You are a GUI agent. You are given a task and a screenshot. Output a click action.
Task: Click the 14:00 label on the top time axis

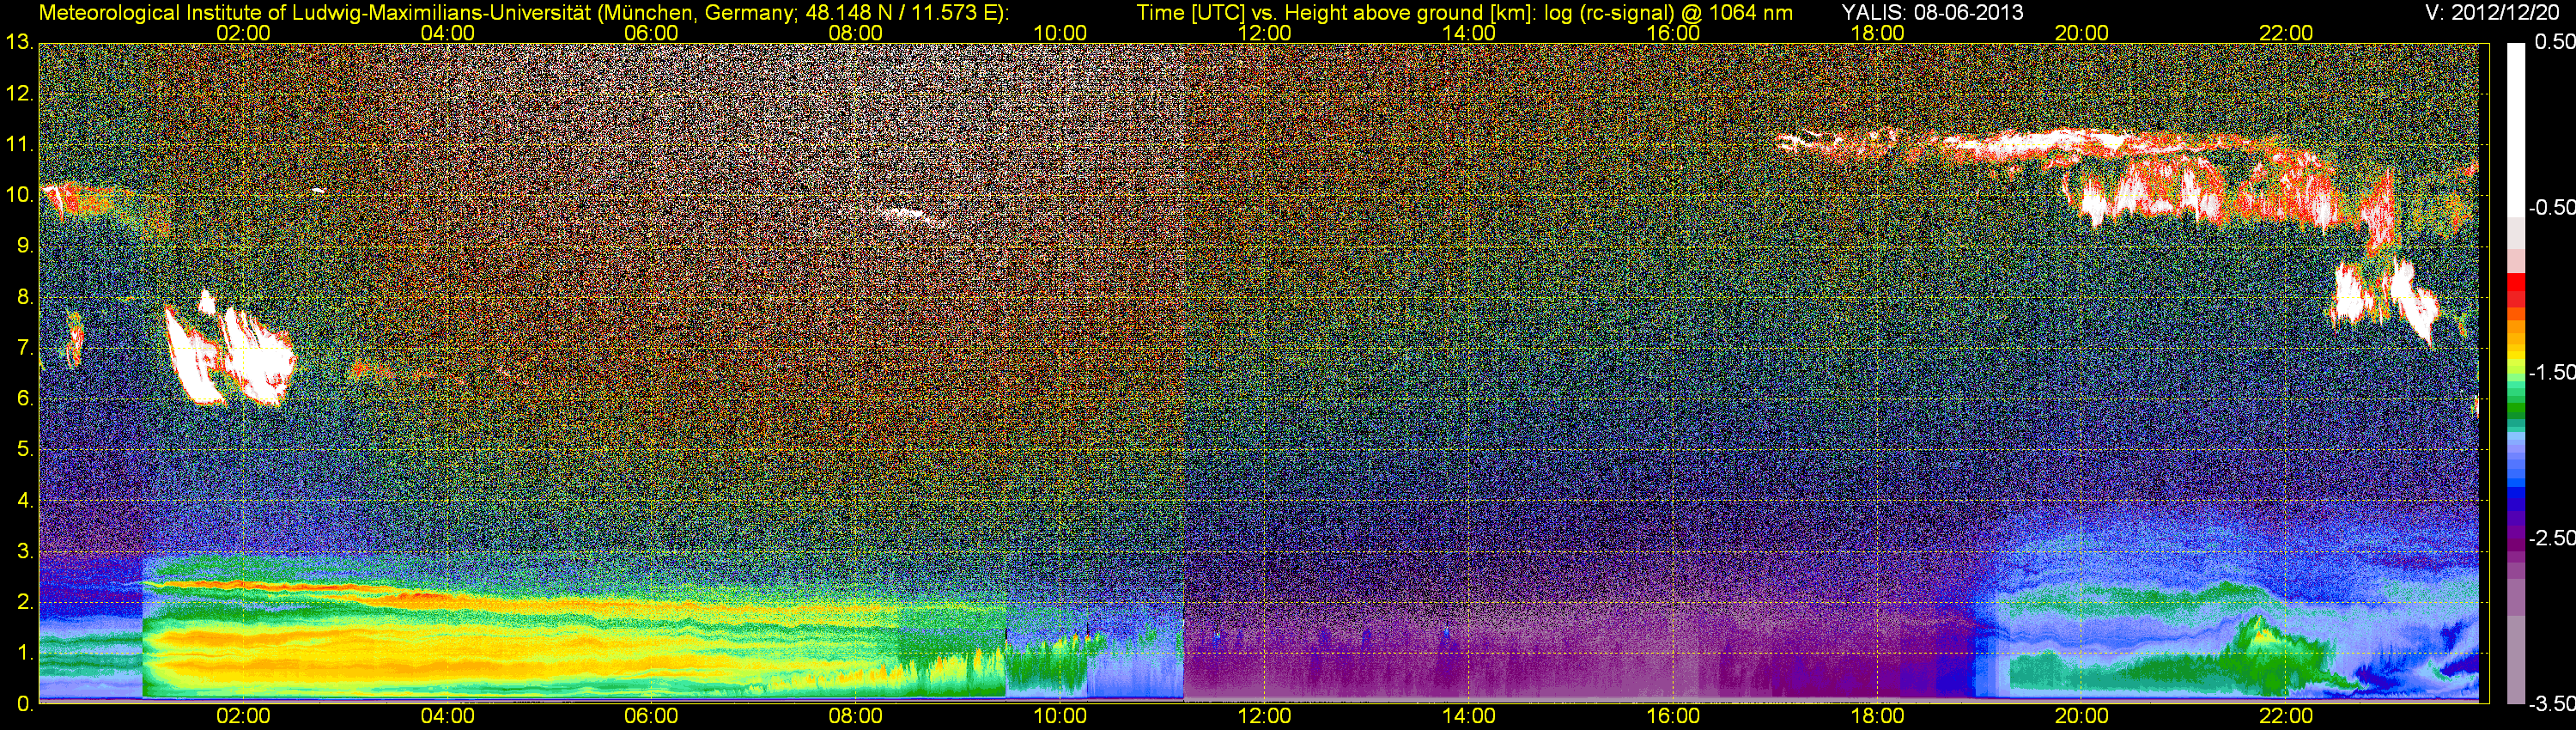coord(1469,33)
